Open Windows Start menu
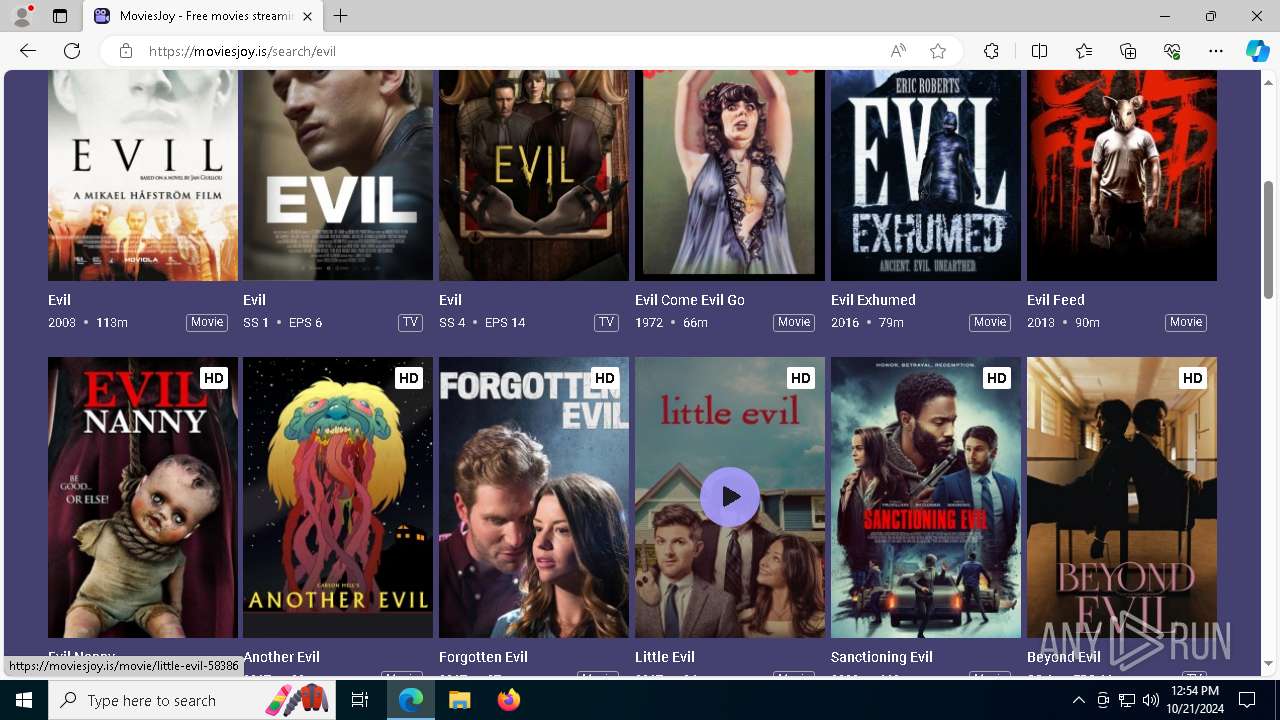The width and height of the screenshot is (1280, 720). [24, 700]
